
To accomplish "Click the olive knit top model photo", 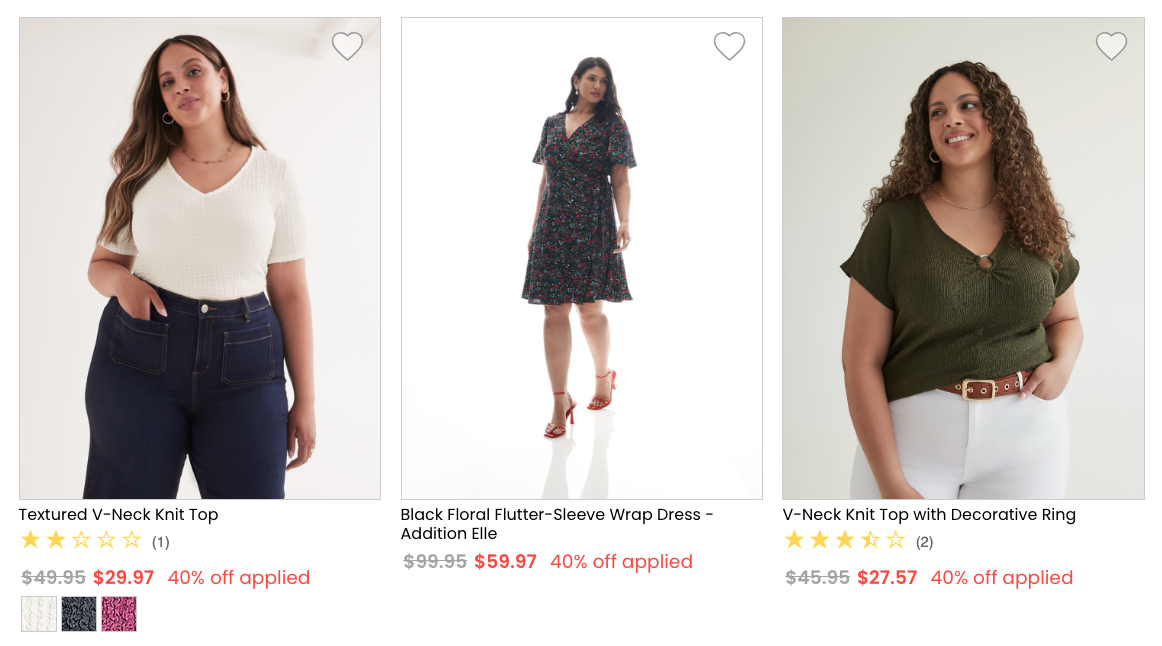I will [962, 257].
